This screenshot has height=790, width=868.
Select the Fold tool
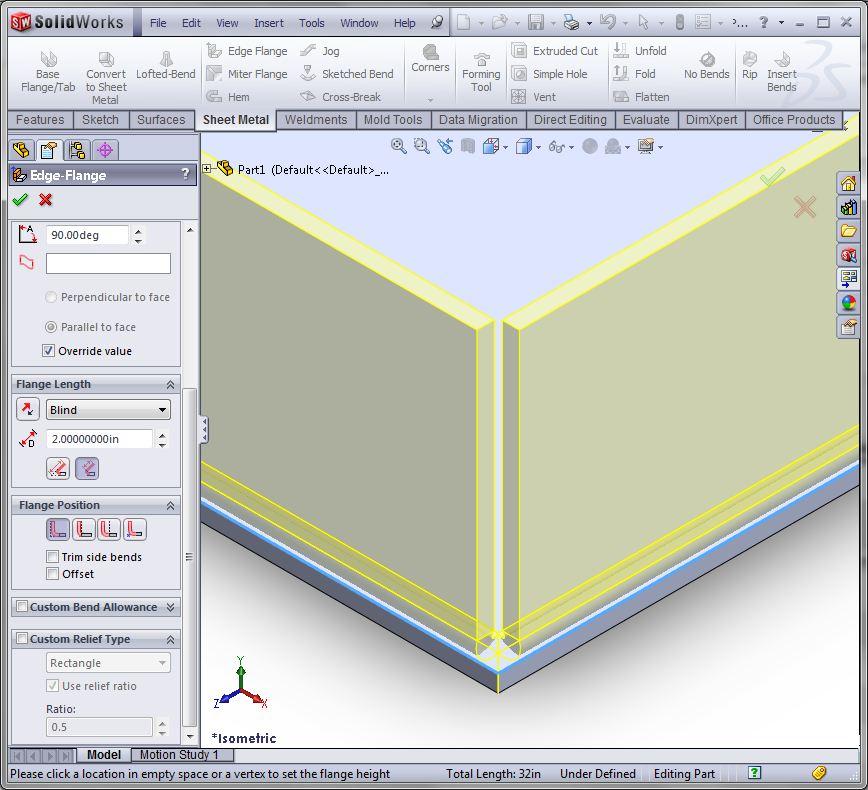635,74
